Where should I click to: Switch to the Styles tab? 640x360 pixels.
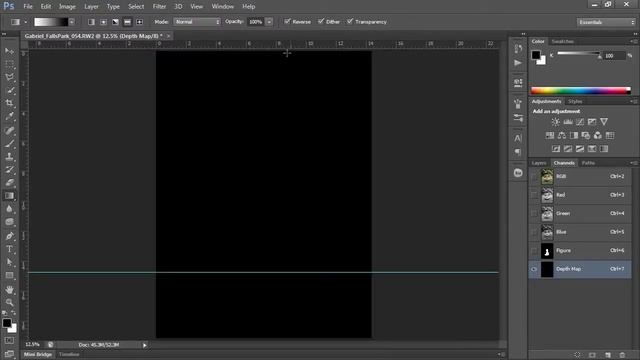pyautogui.click(x=575, y=101)
